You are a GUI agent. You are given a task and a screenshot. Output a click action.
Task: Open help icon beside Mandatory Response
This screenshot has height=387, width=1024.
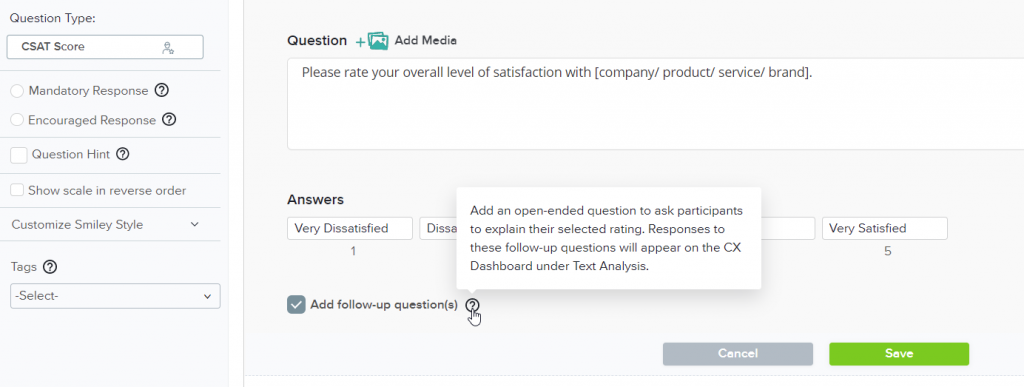click(x=162, y=91)
